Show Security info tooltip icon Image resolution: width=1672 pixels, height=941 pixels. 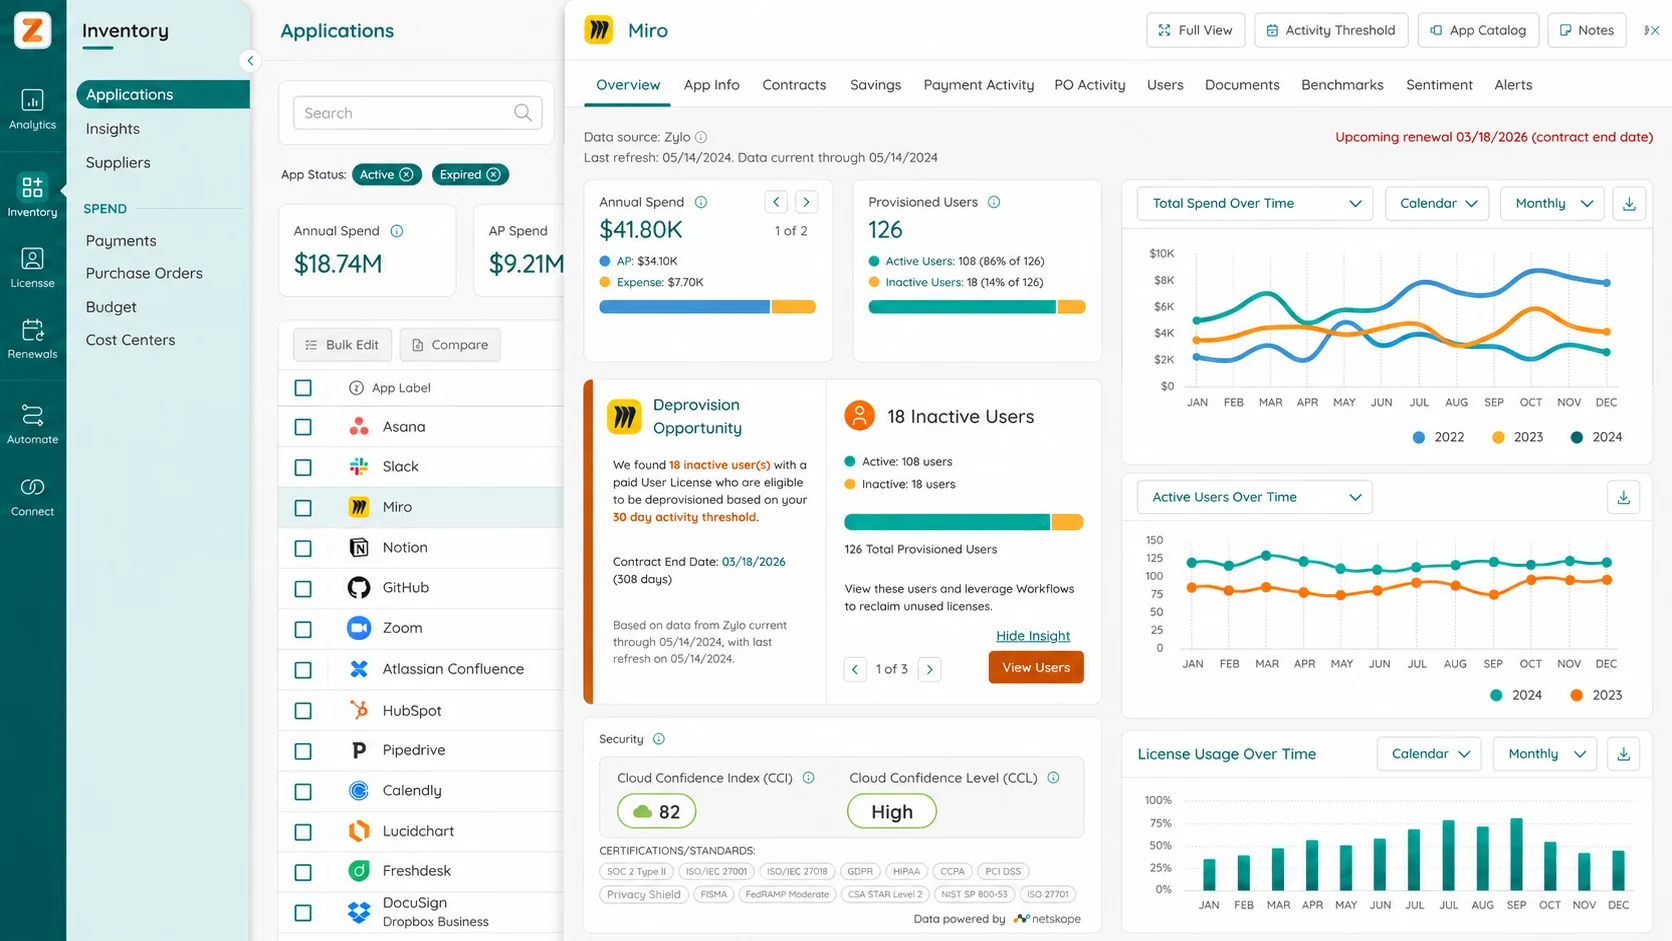(659, 739)
